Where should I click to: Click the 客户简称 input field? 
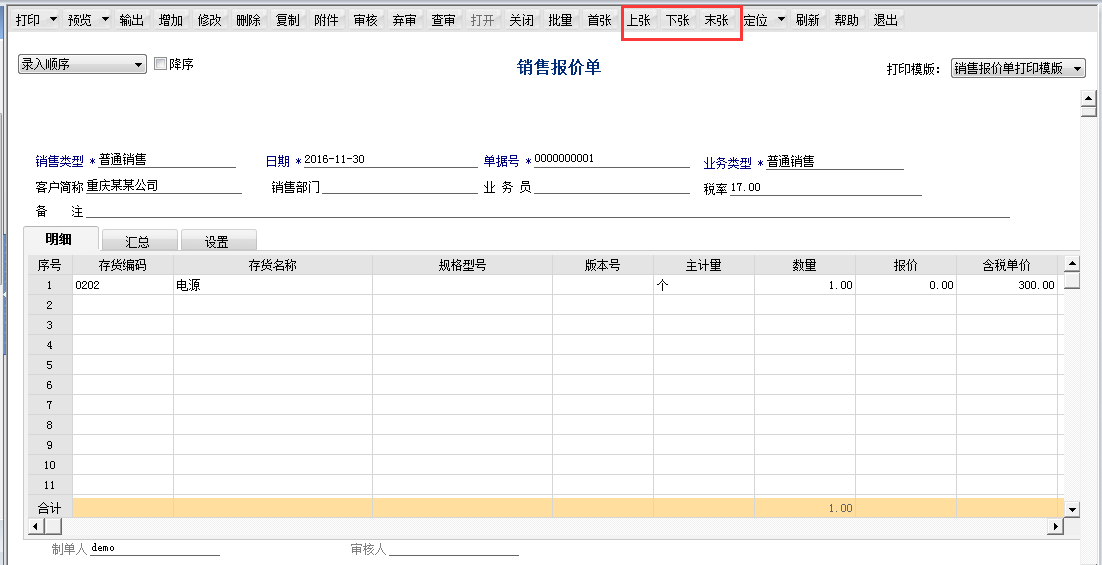[x=163, y=186]
